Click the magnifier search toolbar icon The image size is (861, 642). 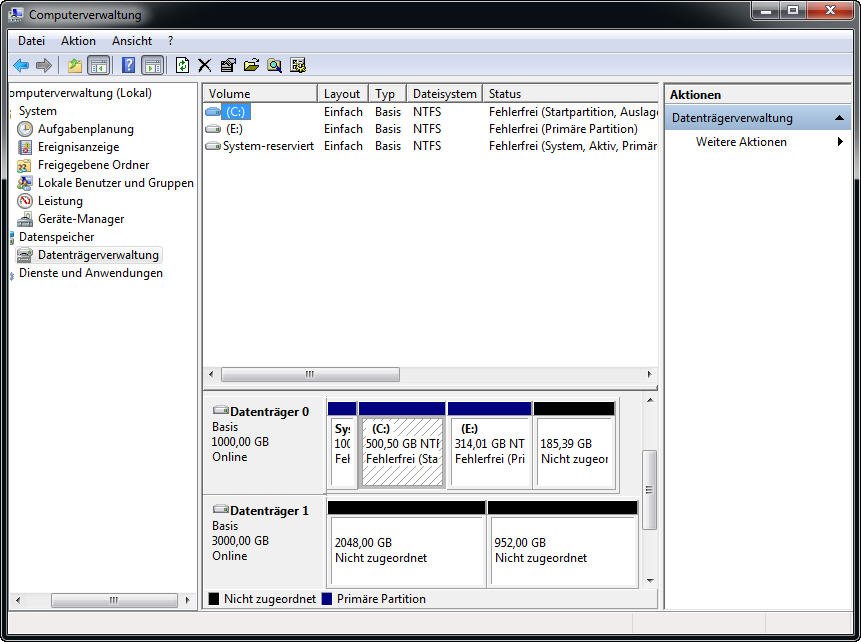(274, 66)
